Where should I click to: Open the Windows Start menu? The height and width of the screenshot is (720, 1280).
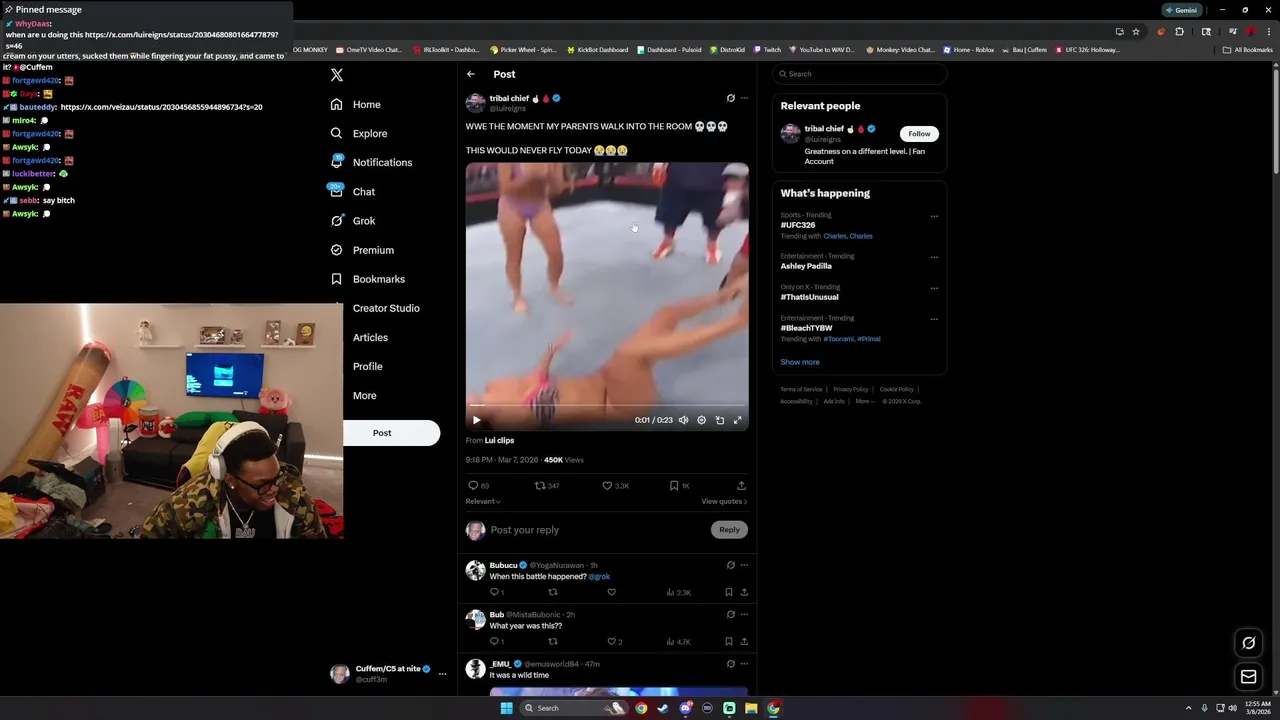[x=507, y=708]
